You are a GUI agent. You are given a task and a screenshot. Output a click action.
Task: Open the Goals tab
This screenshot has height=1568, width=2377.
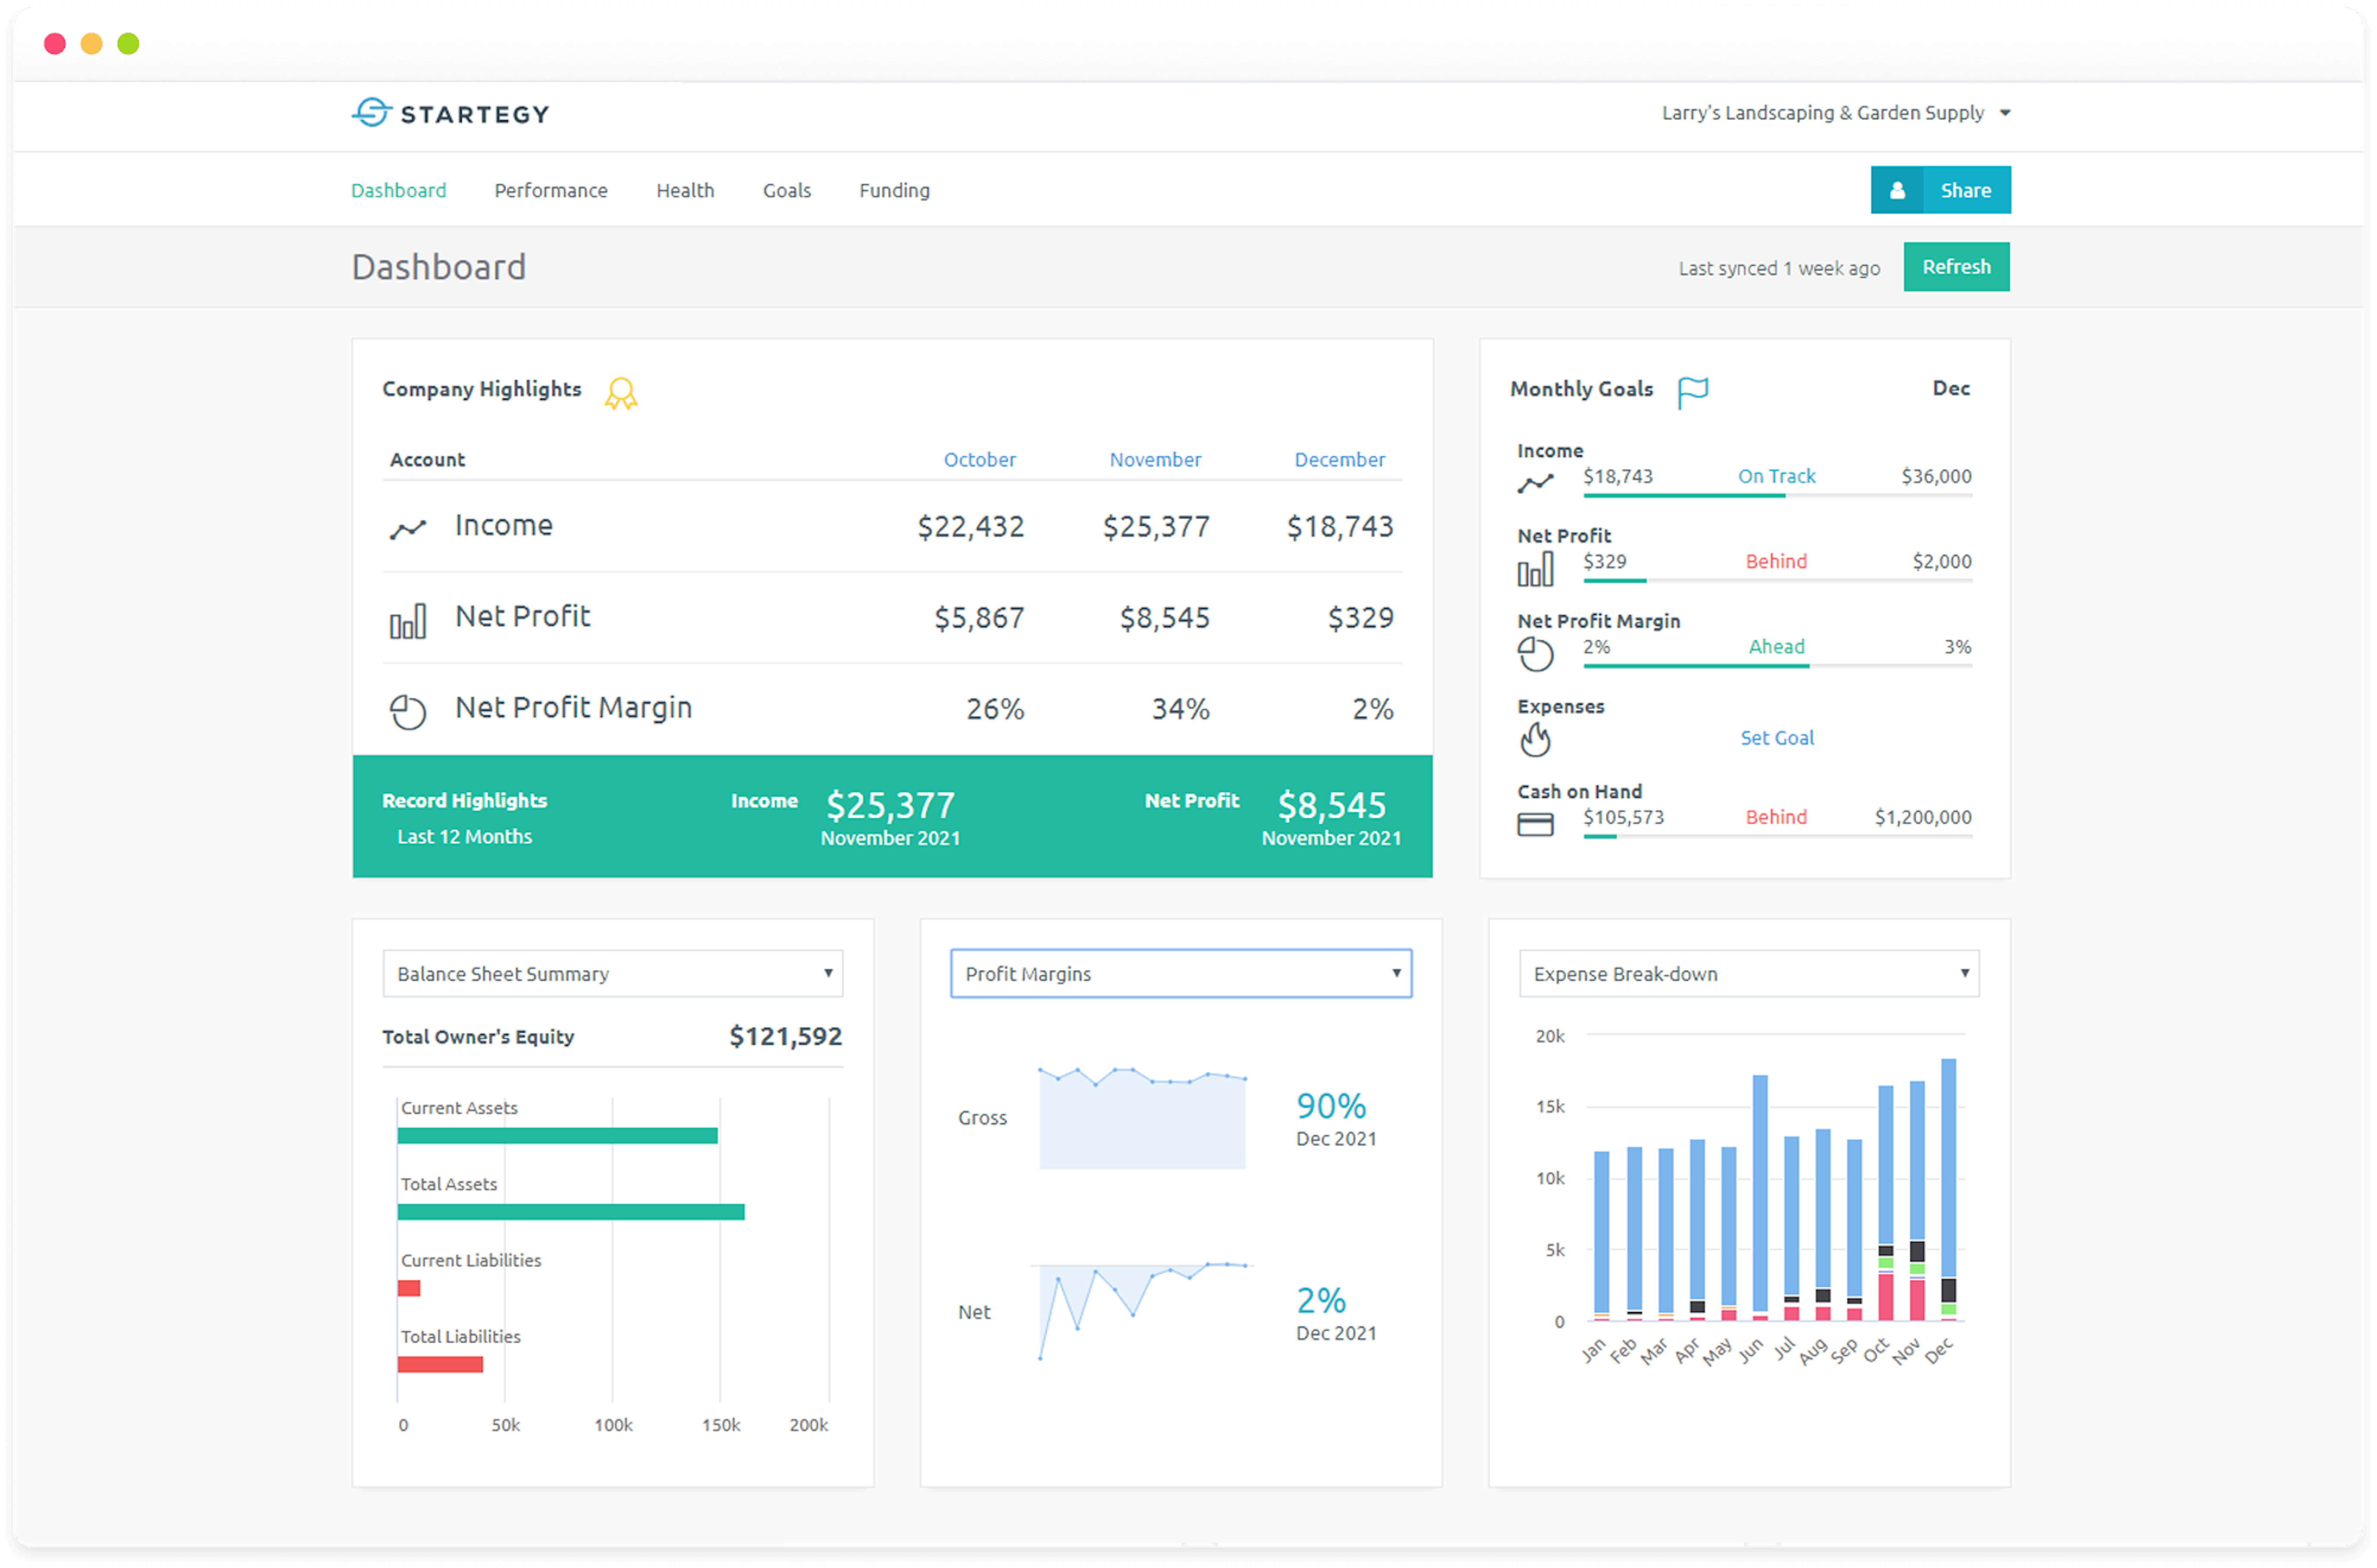pos(787,190)
